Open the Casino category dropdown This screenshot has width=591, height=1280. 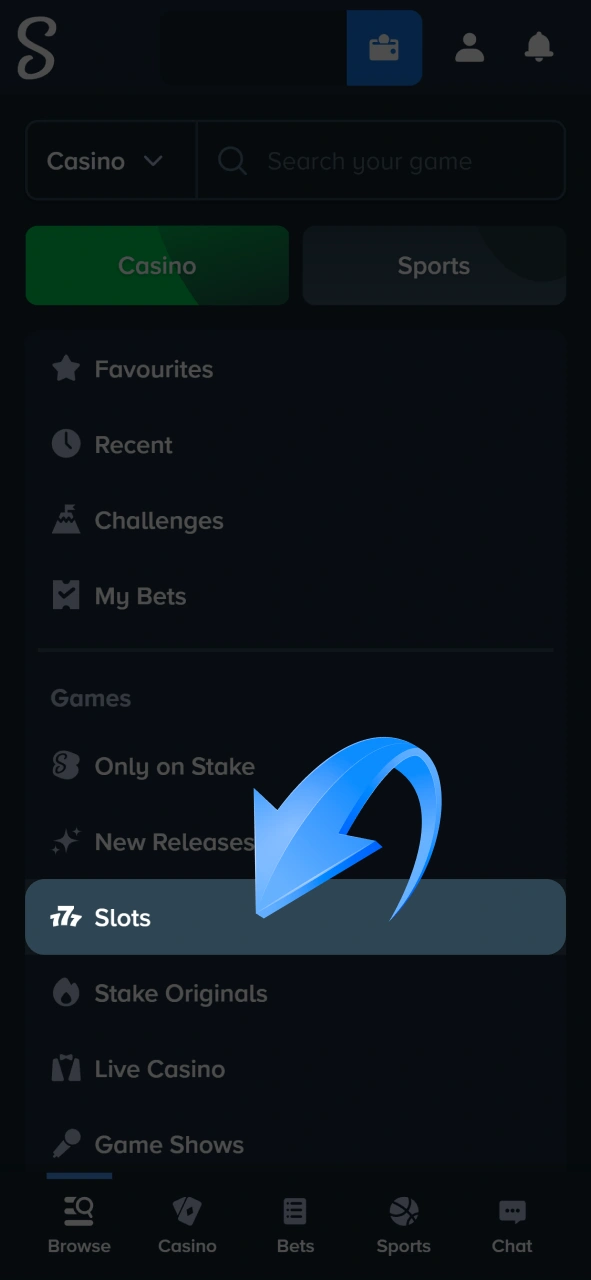pyautogui.click(x=110, y=160)
